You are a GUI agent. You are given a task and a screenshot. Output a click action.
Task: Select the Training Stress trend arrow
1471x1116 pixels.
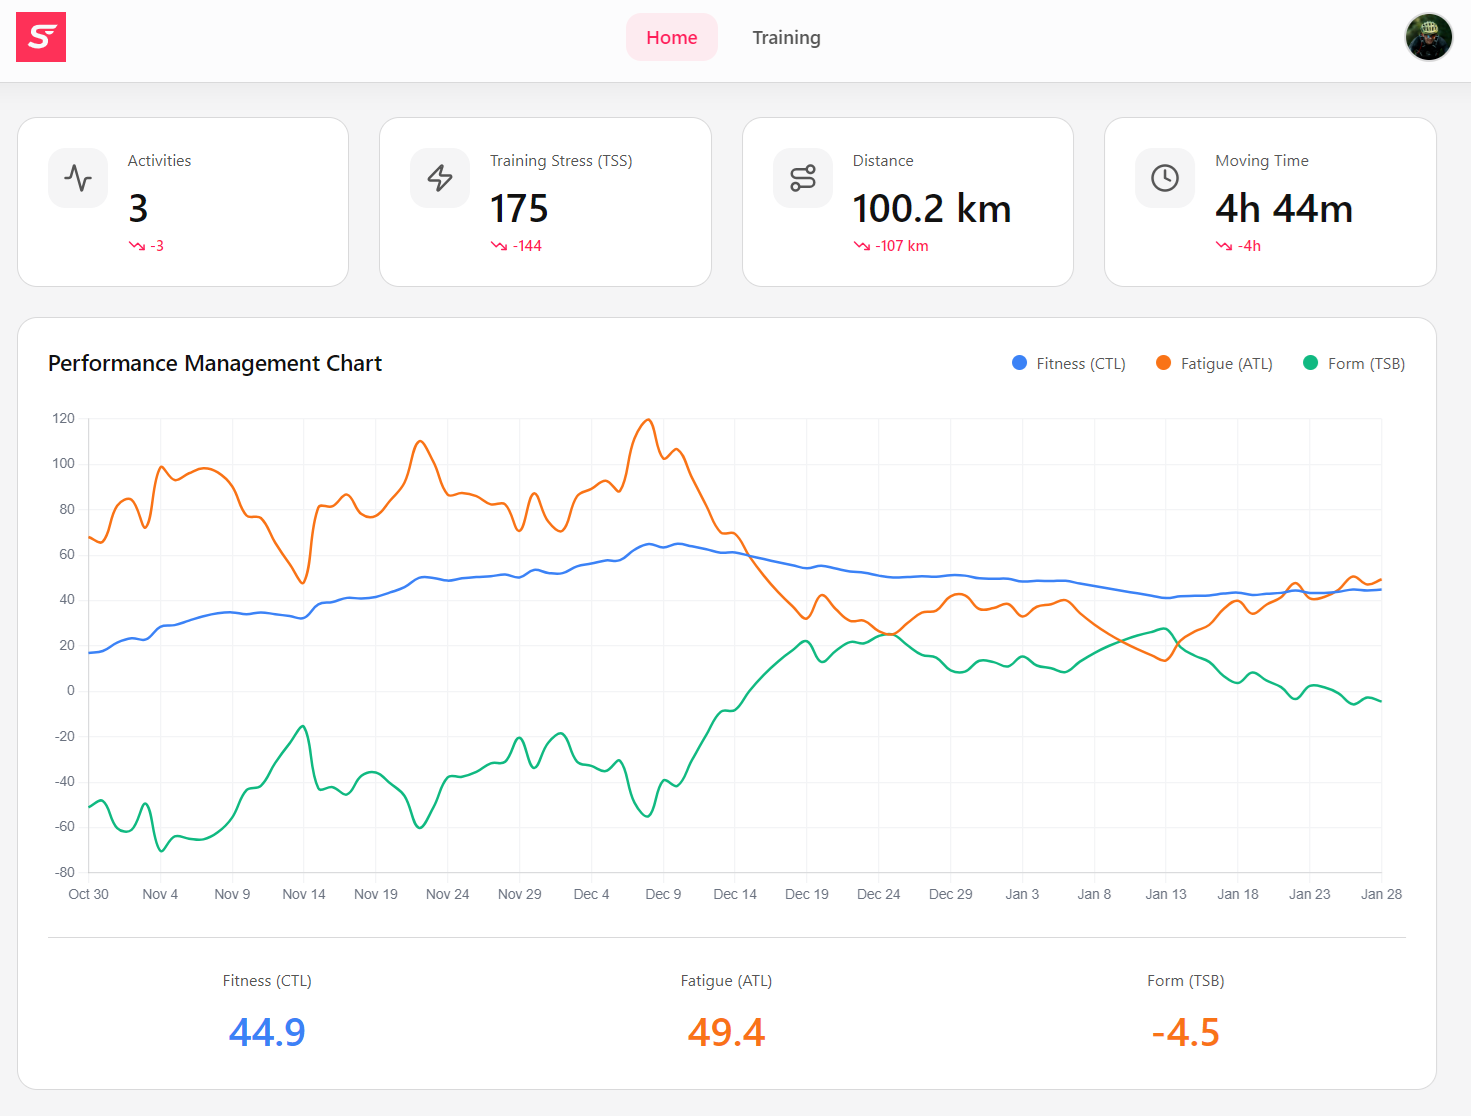(498, 245)
